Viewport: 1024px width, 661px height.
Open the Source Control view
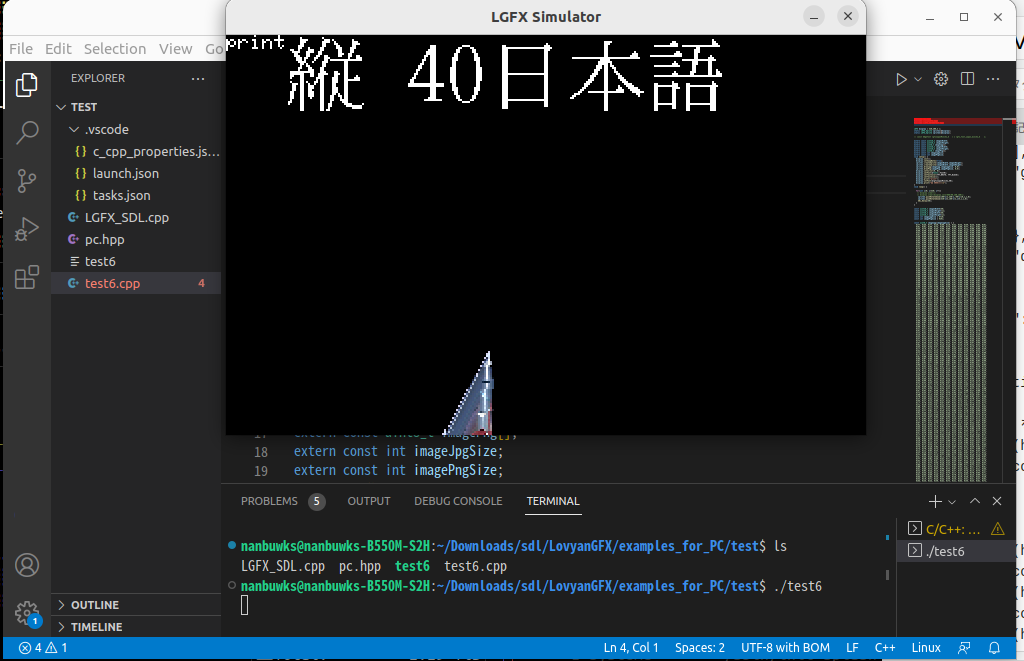pyautogui.click(x=27, y=181)
